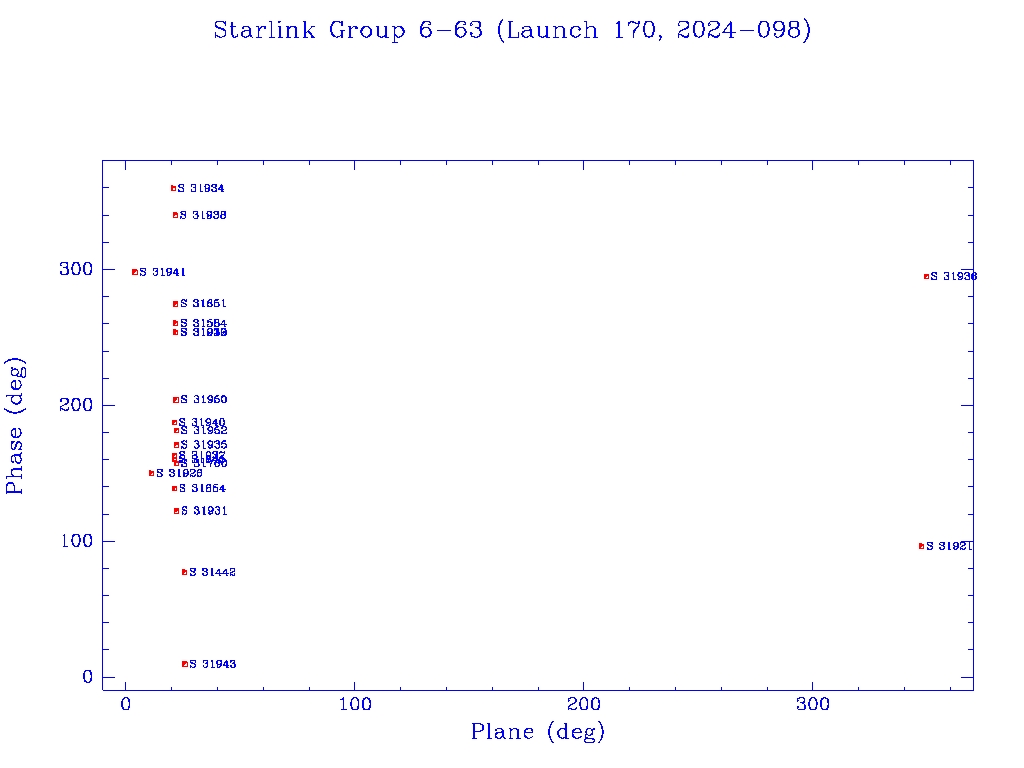Click the "S 31934" satellite label

[x=201, y=189]
